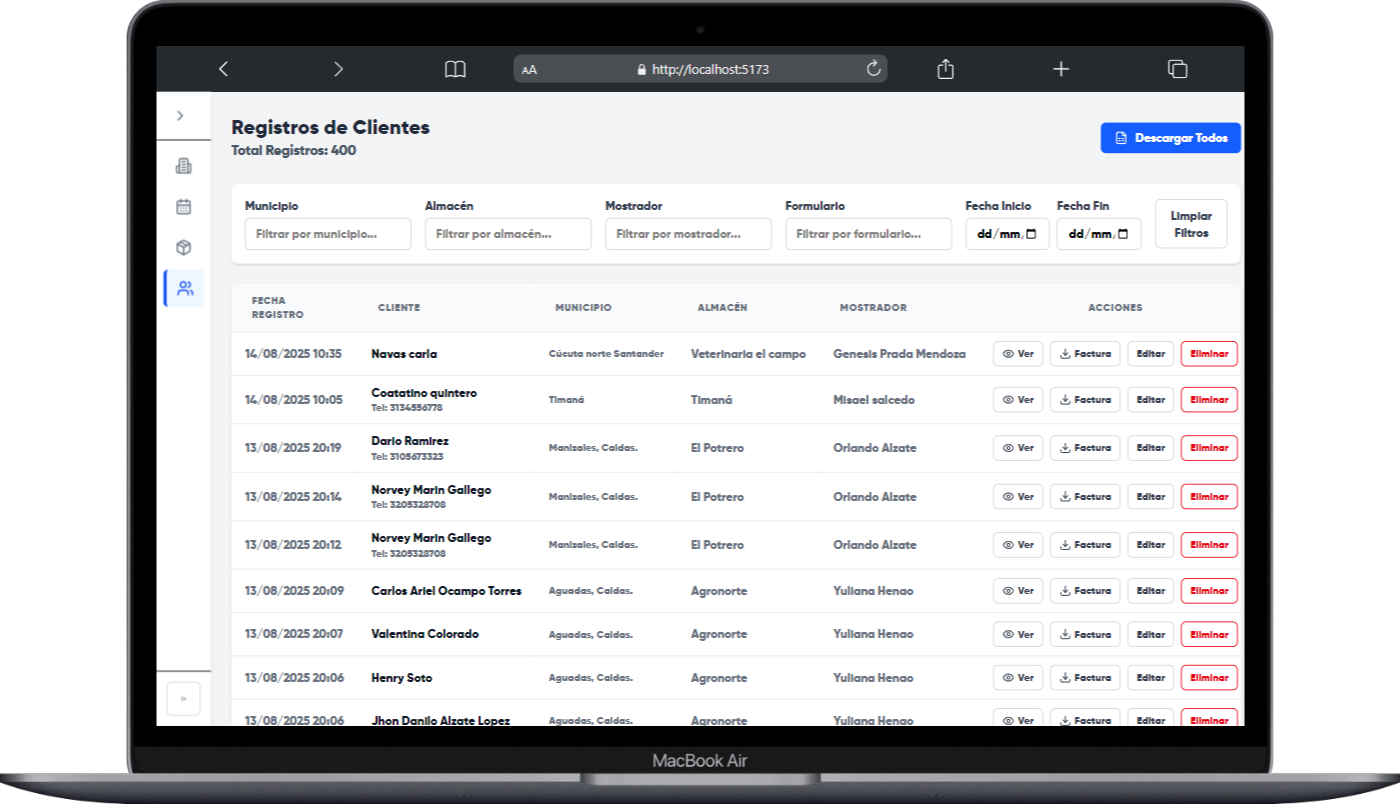Open new browser tab with plus icon
The width and height of the screenshot is (1400, 804).
coord(1061,69)
